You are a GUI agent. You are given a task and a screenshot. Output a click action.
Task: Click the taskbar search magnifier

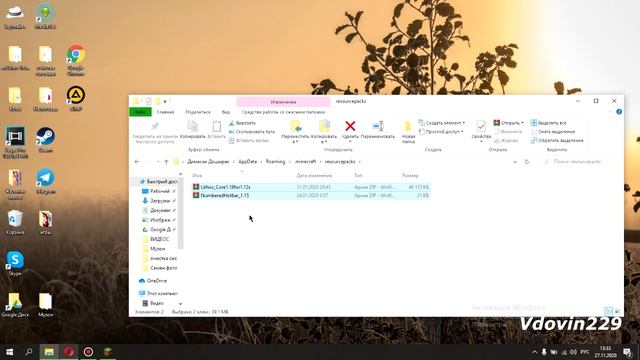coord(29,352)
